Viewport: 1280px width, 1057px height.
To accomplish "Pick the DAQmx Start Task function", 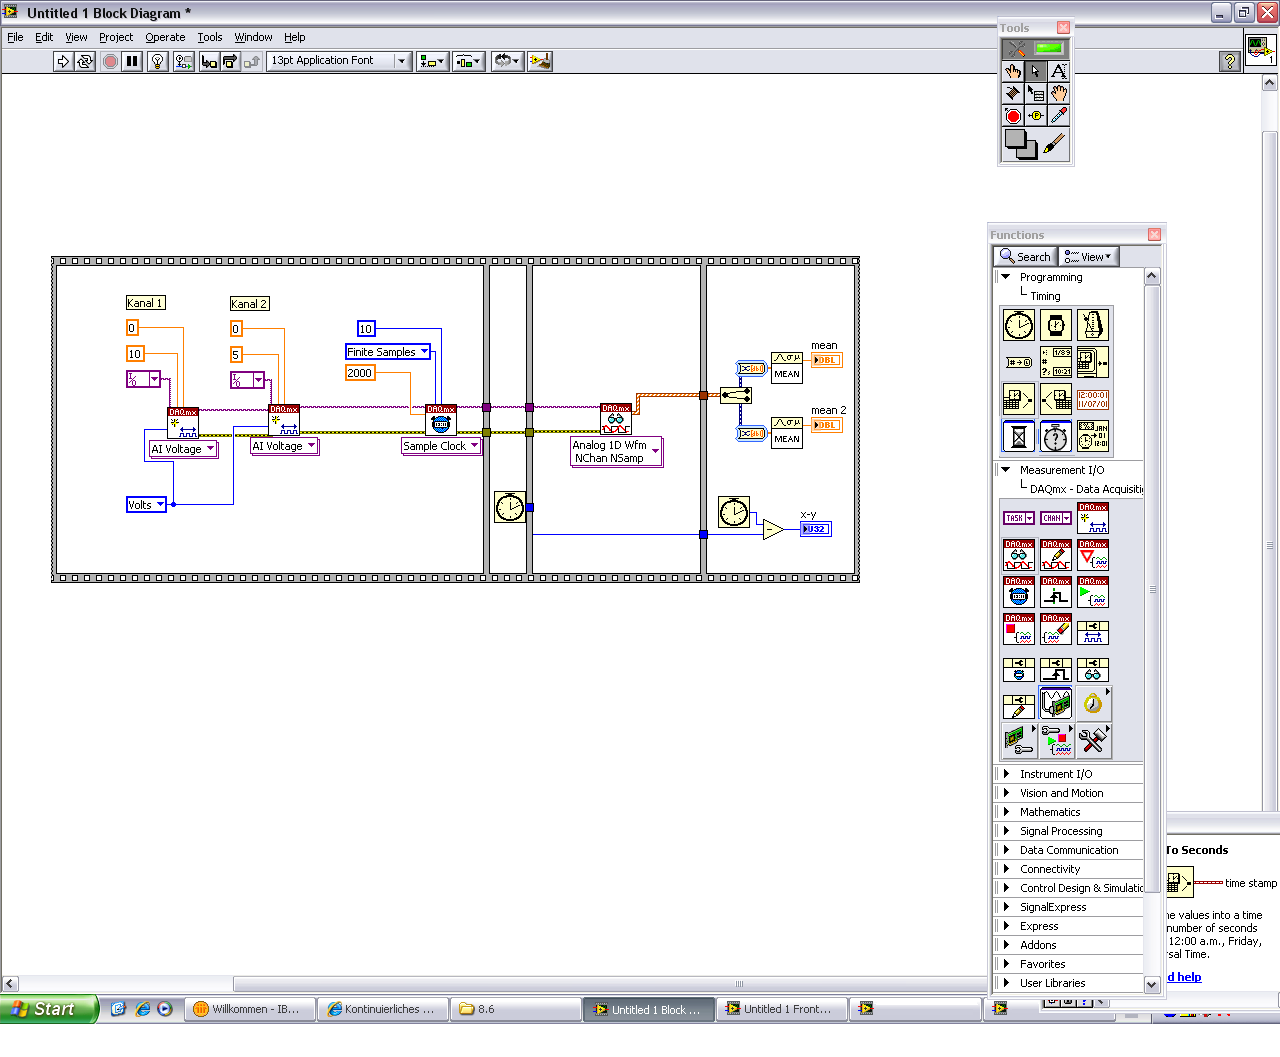I will pyautogui.click(x=1093, y=592).
